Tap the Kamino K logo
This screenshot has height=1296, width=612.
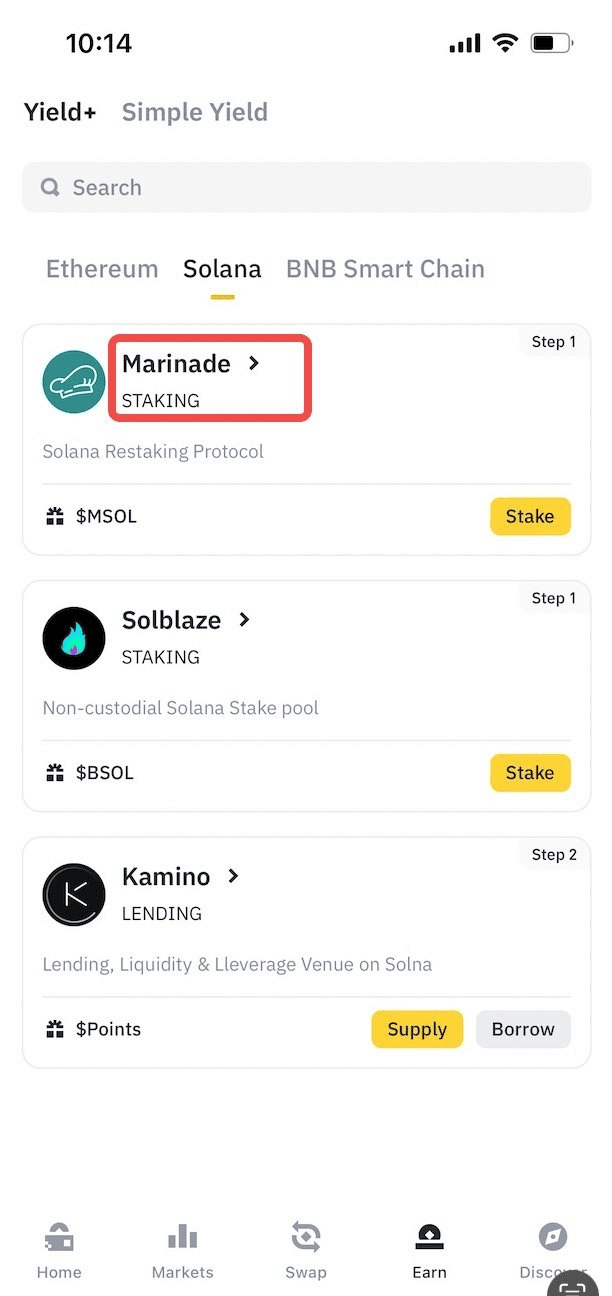coord(74,895)
